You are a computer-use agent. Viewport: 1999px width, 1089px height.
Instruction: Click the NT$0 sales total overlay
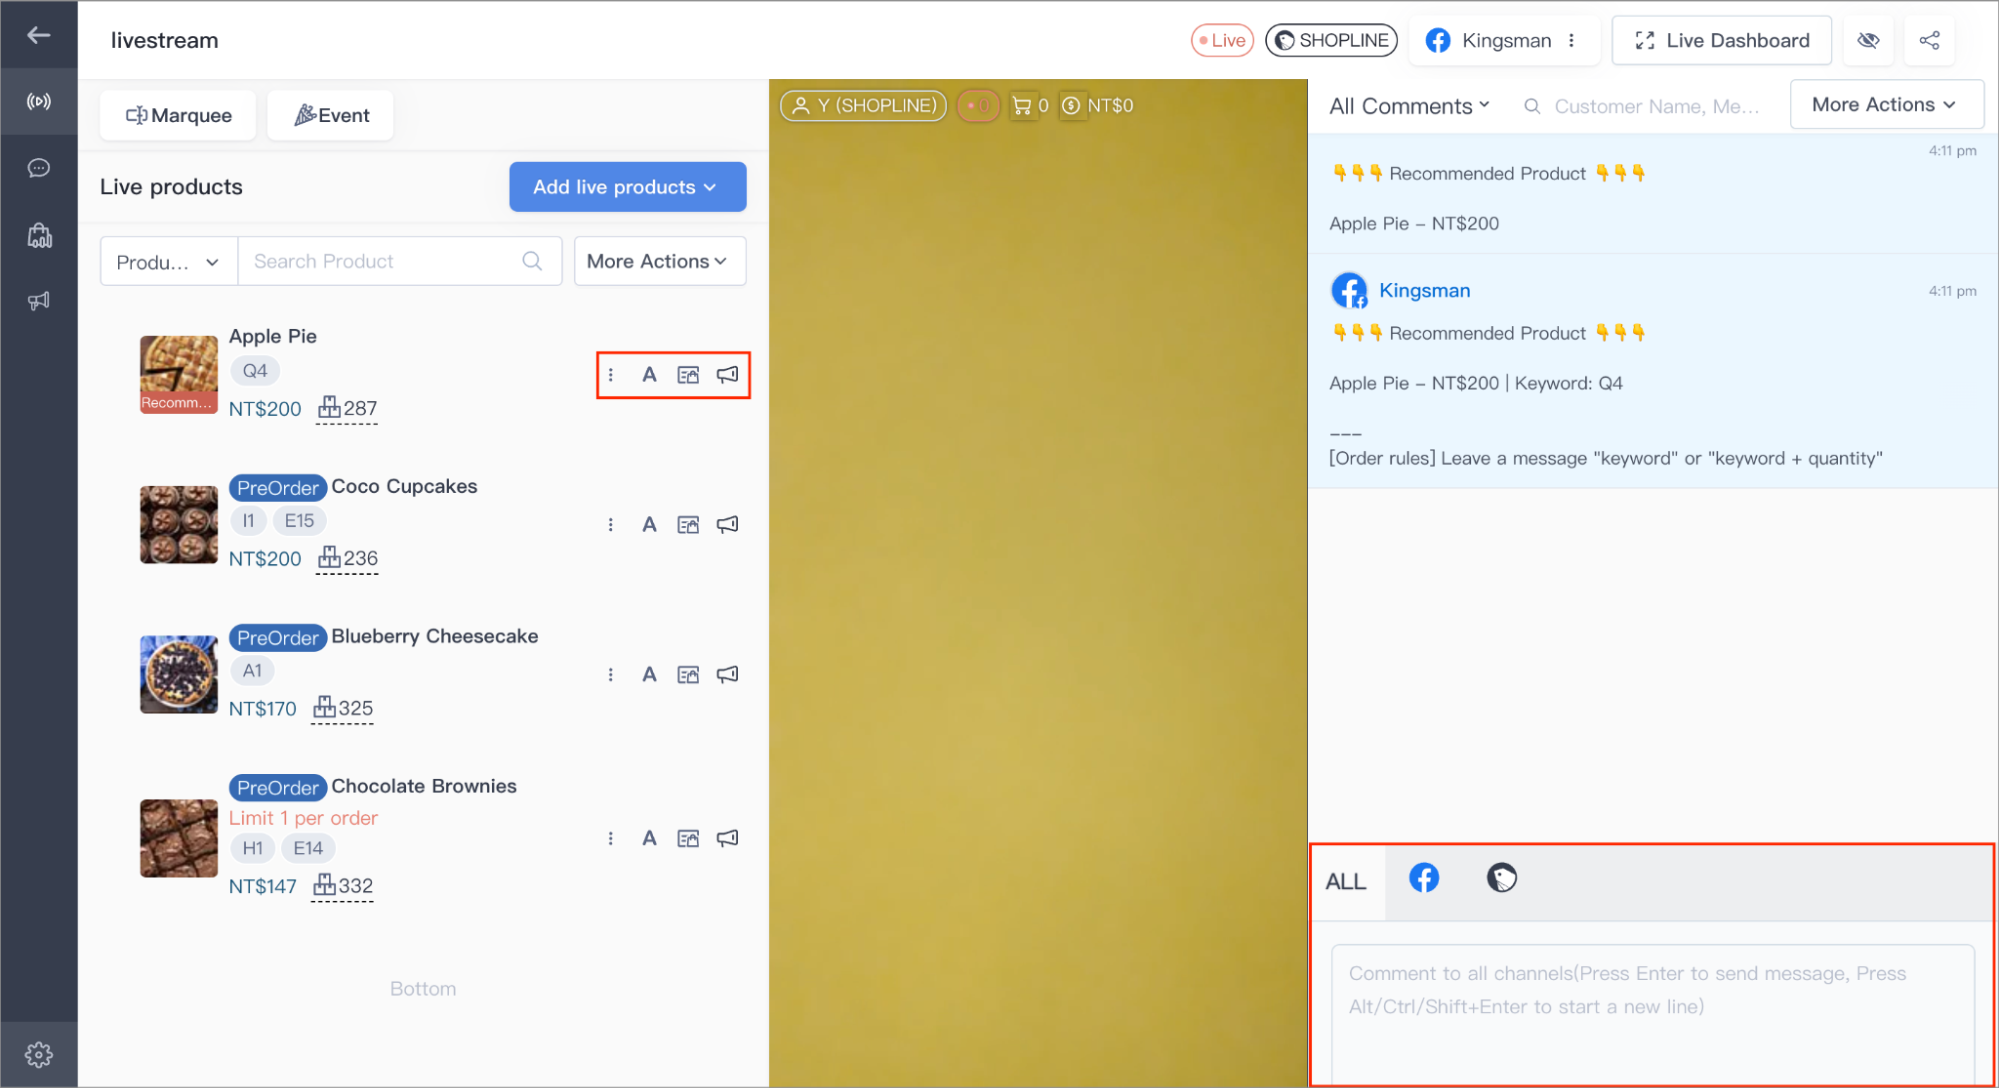click(1097, 105)
